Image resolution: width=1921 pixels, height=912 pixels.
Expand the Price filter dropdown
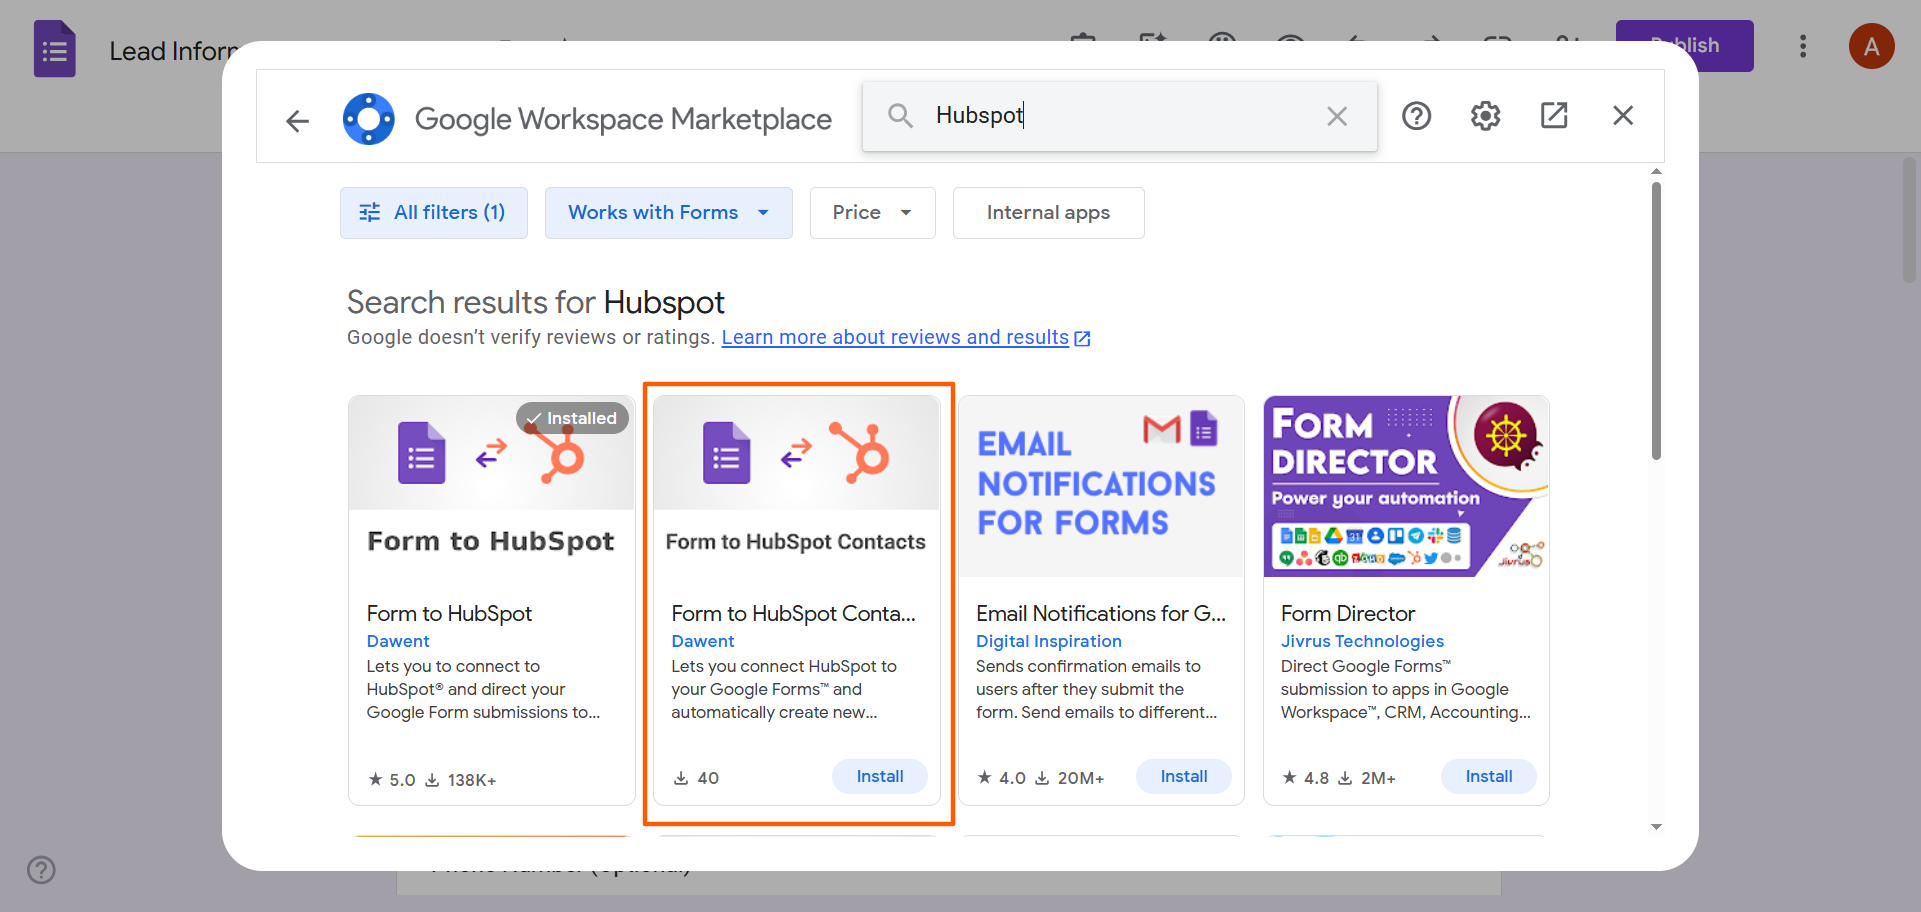[x=872, y=213]
